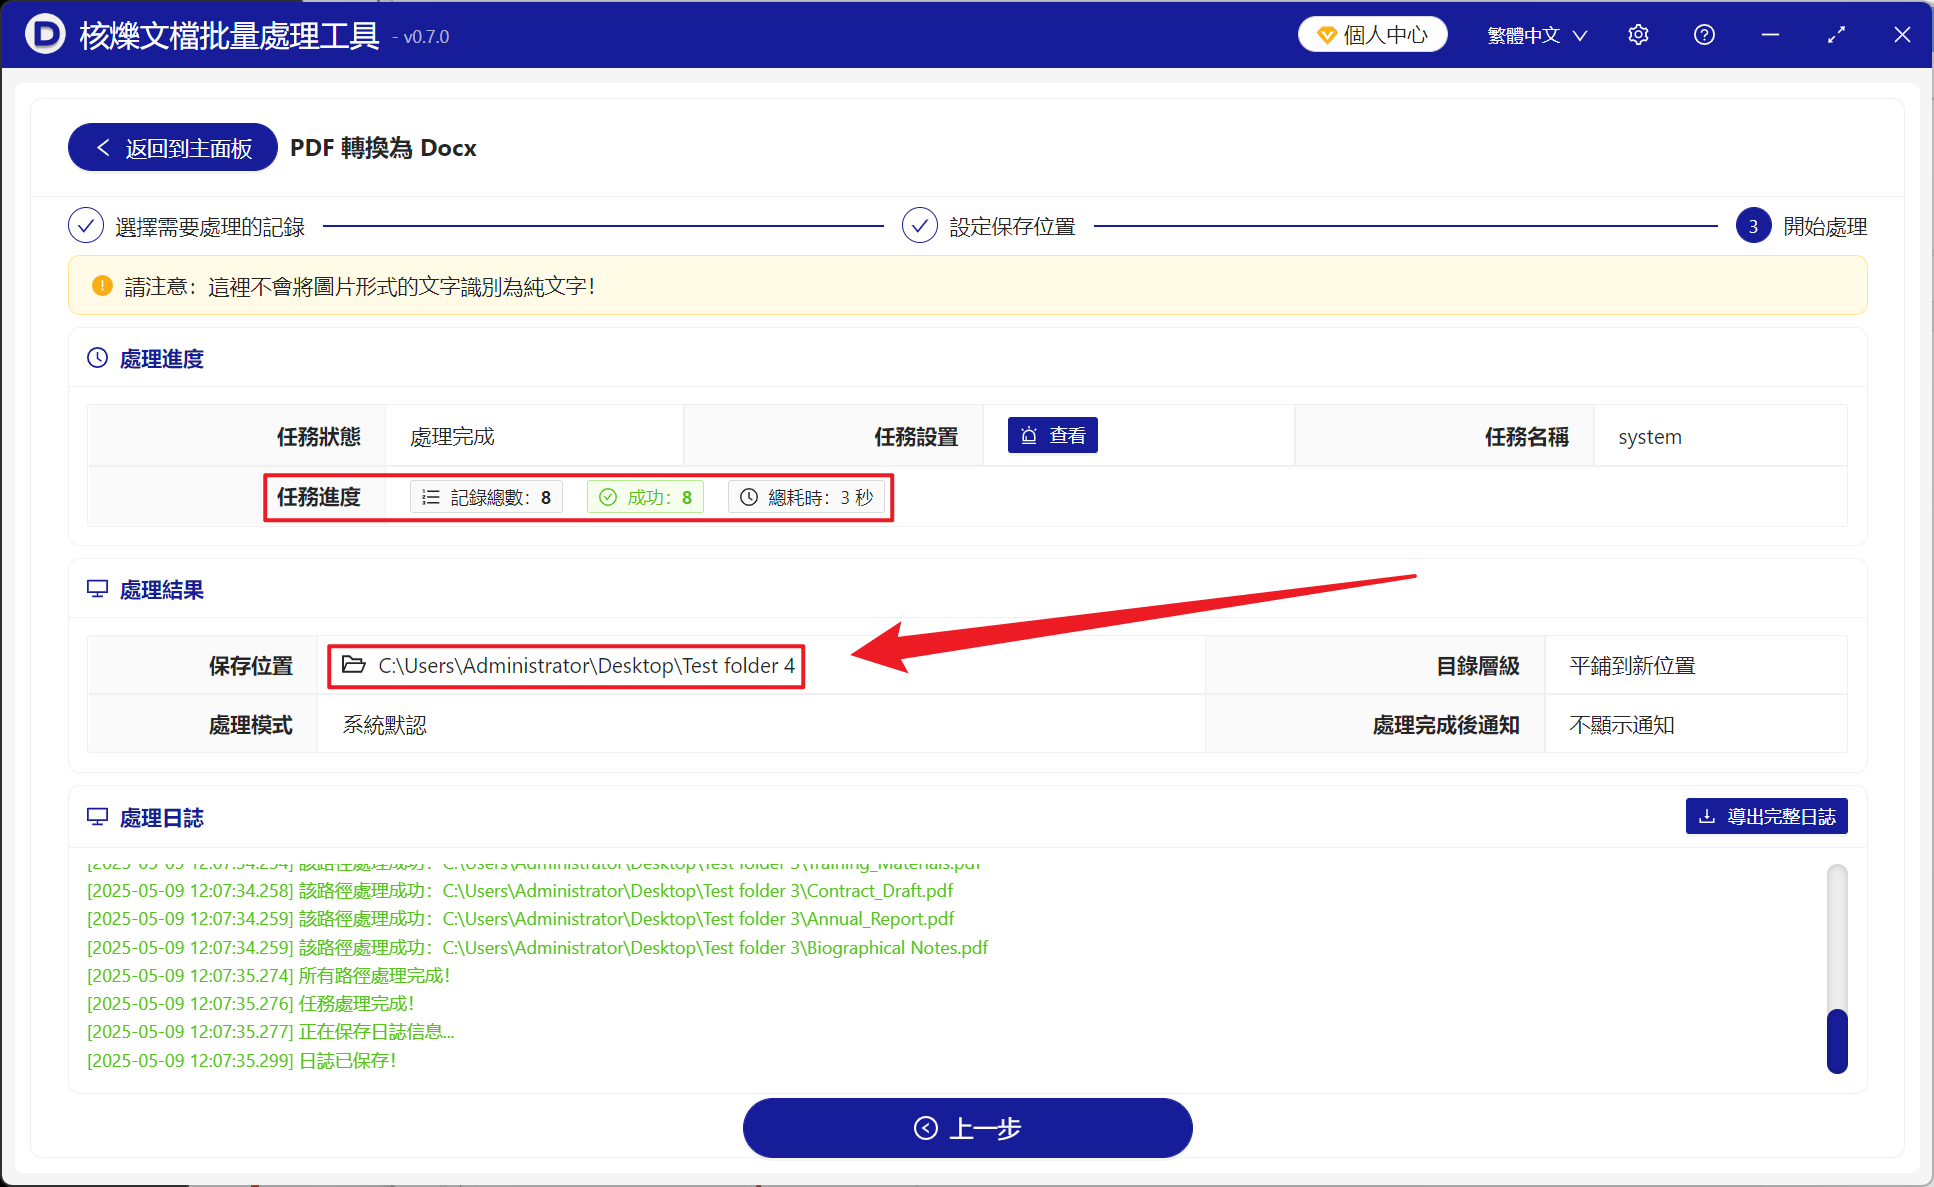This screenshot has height=1187, width=1934.
Task: Toggle fullscreen with the expand arrows icon
Action: (x=1836, y=35)
